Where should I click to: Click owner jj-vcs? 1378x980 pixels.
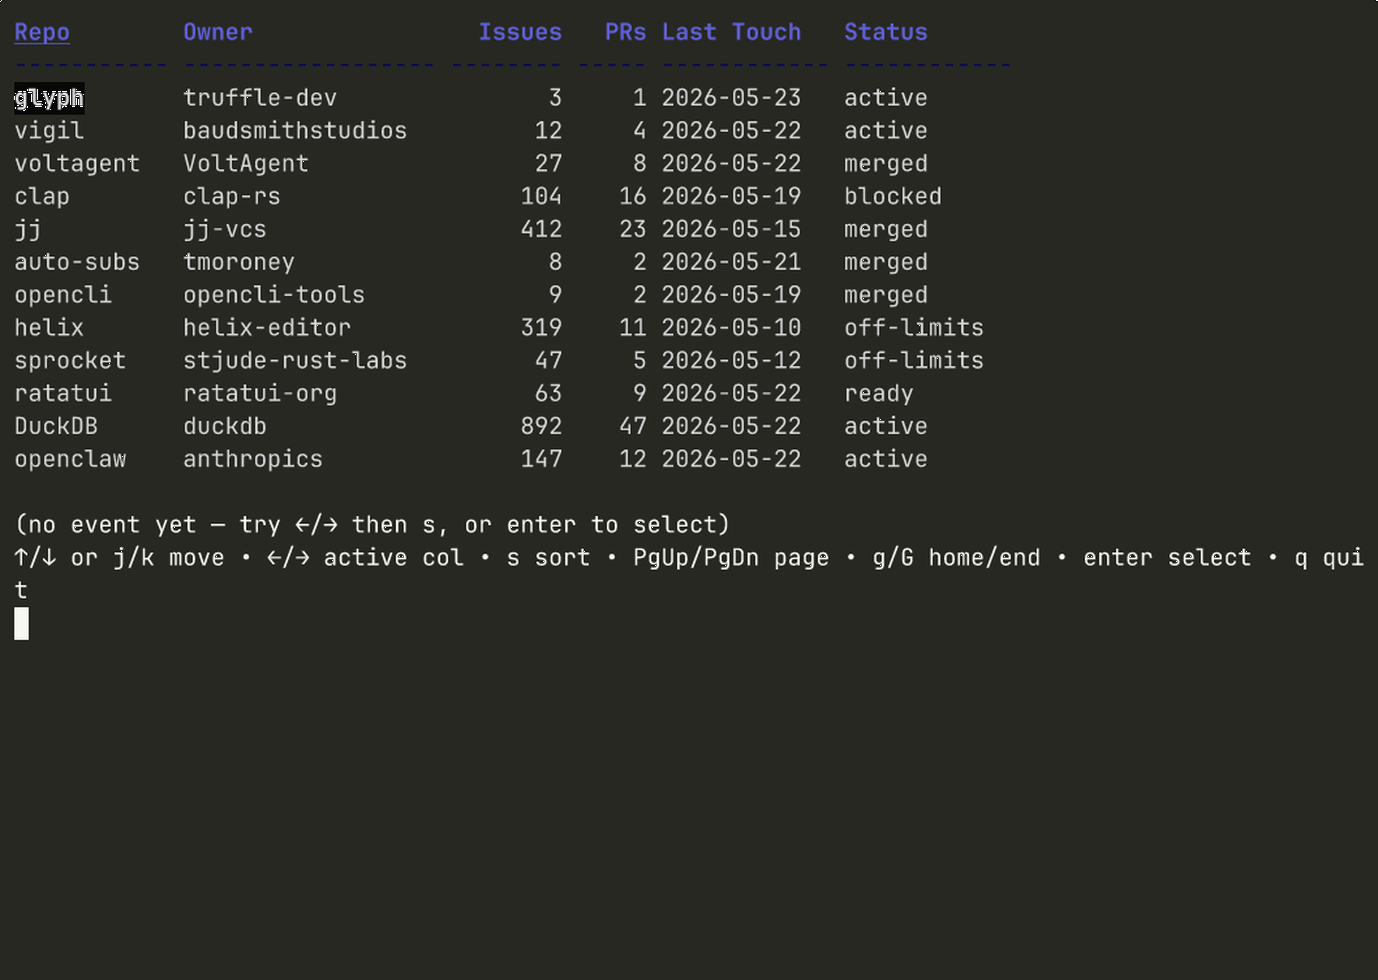(x=225, y=230)
